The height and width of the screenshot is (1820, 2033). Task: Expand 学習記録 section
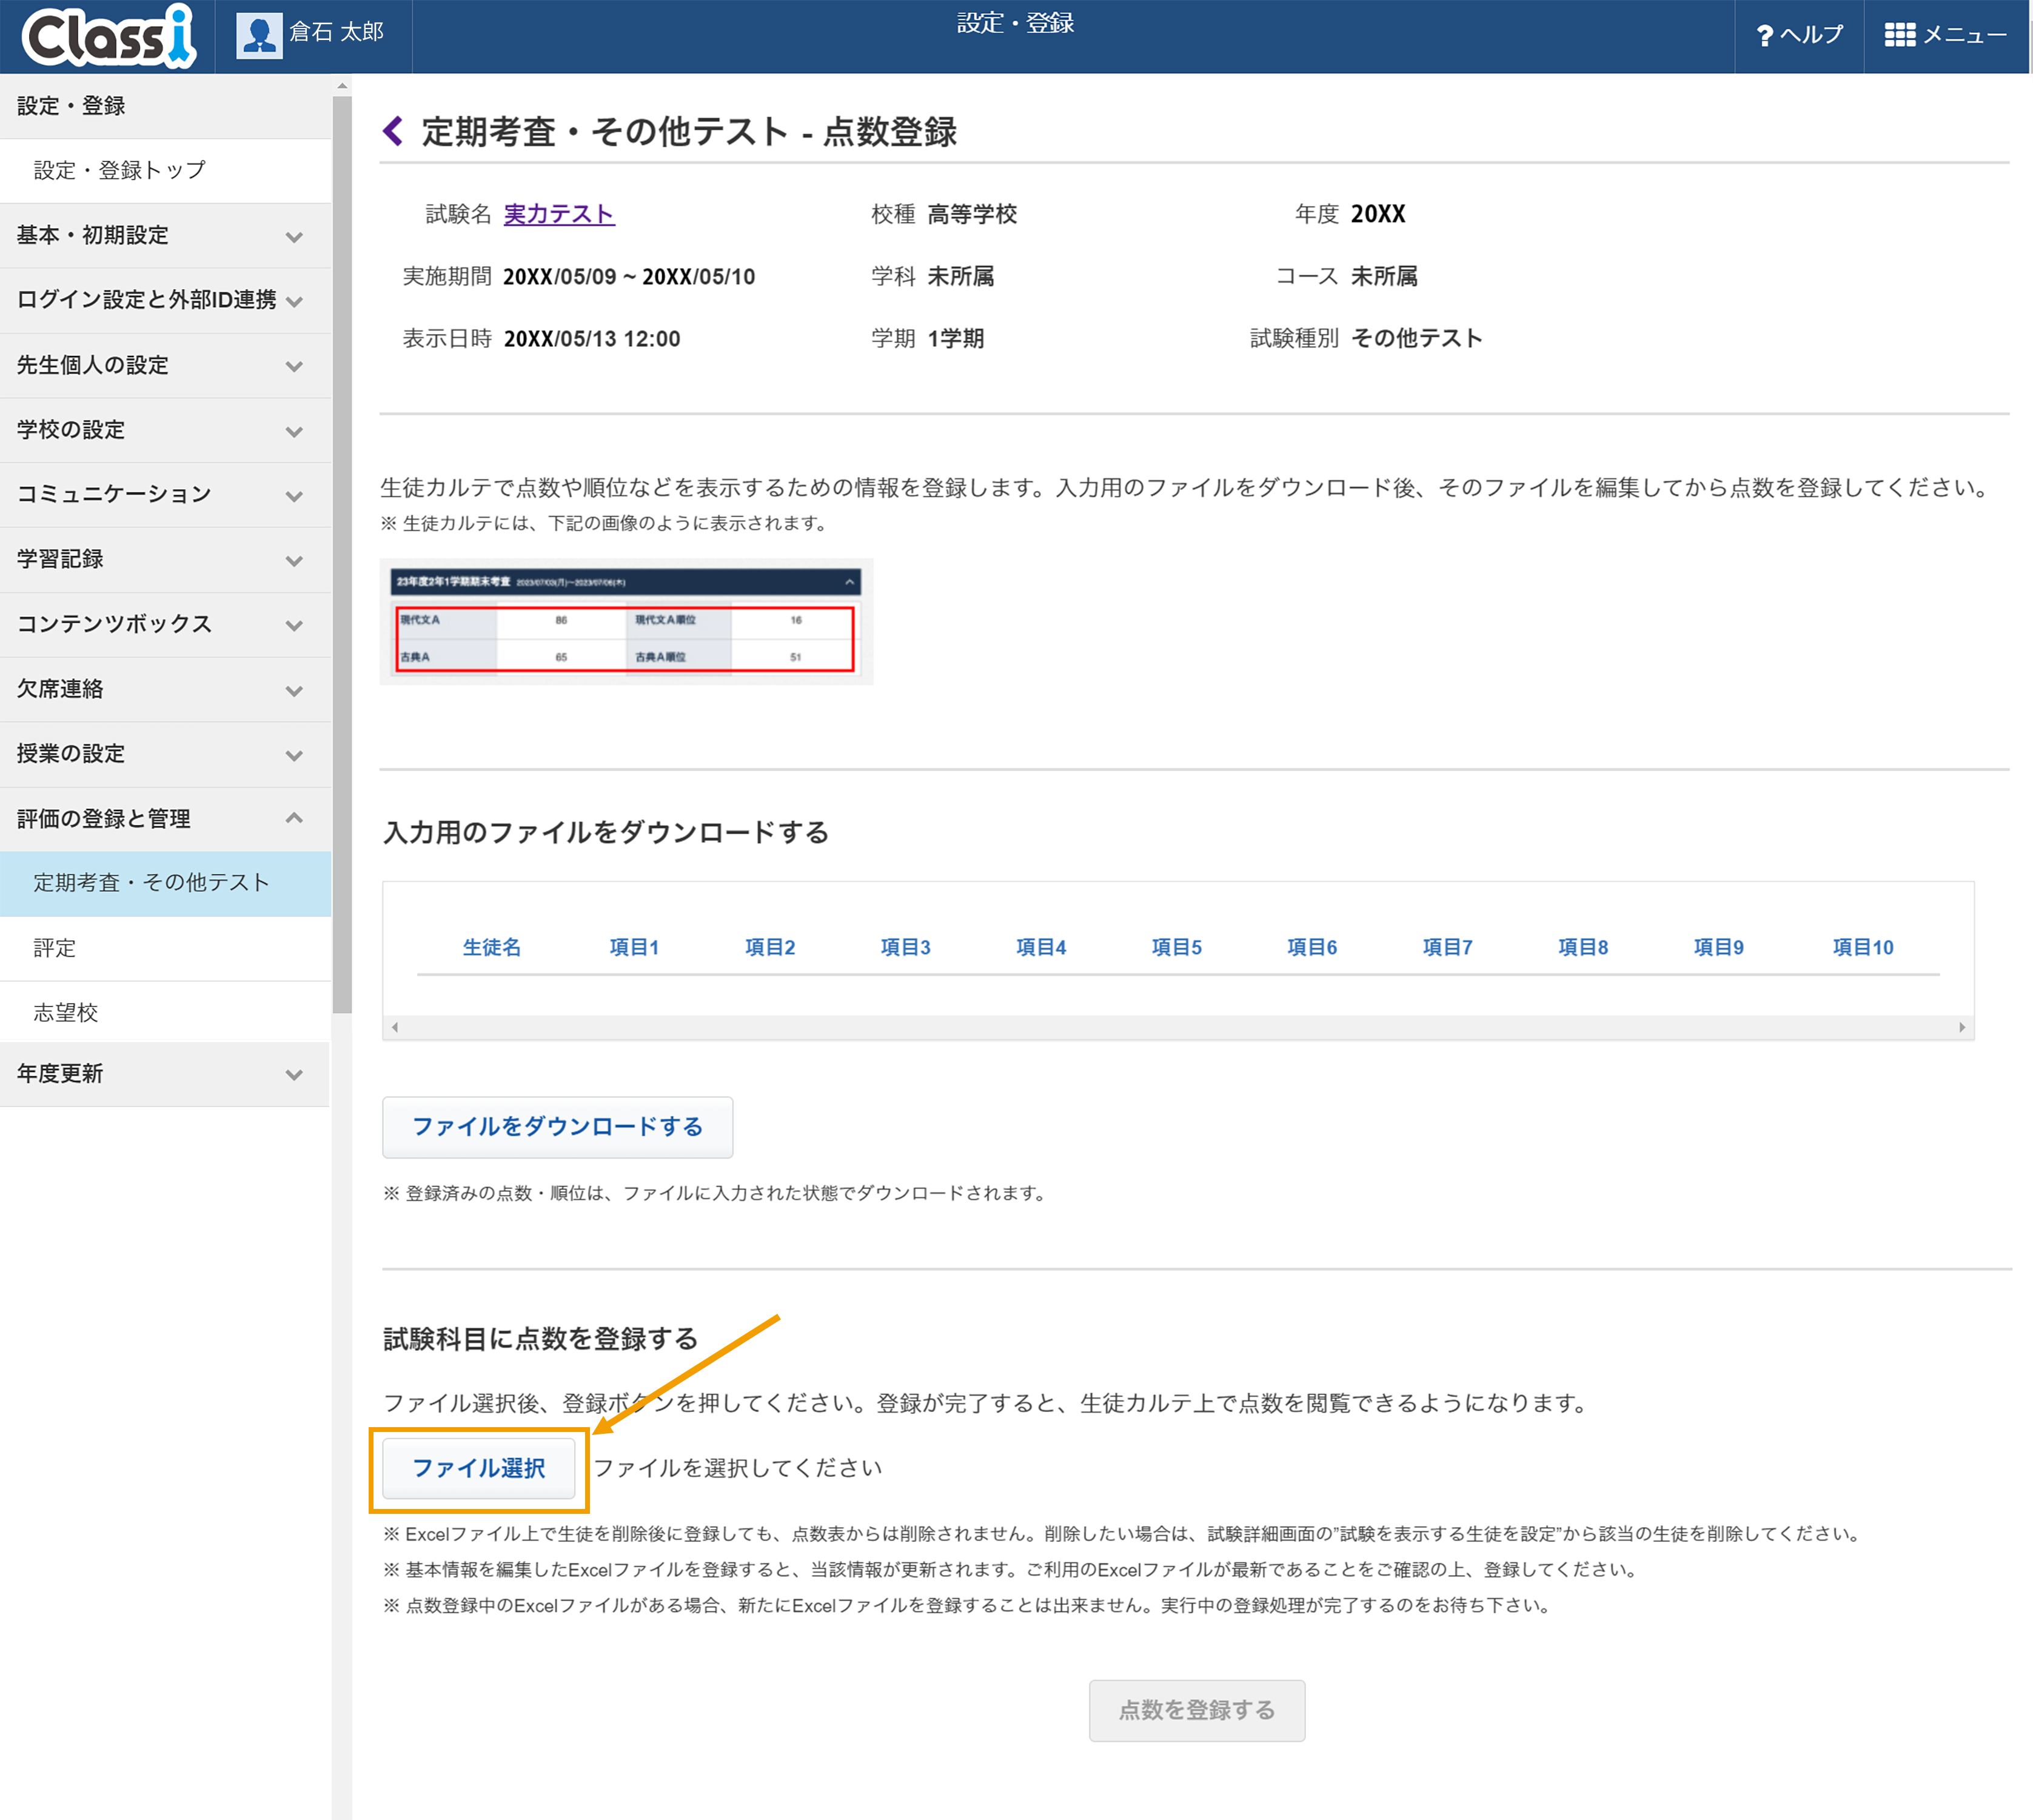(165, 559)
